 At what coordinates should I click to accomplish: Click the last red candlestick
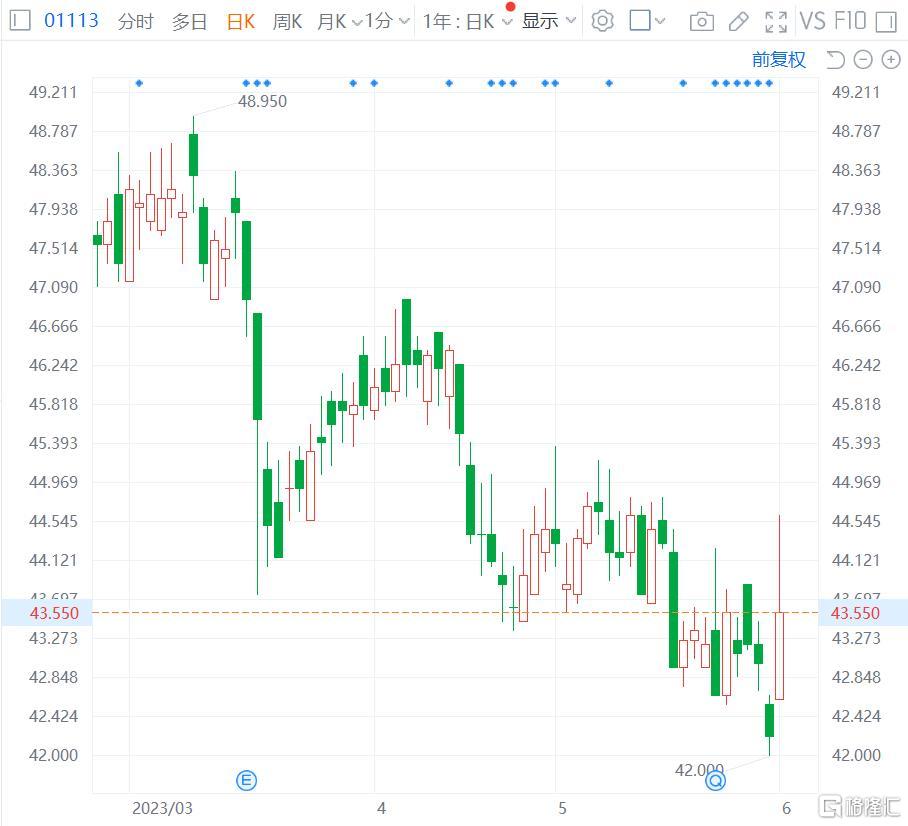(779, 655)
